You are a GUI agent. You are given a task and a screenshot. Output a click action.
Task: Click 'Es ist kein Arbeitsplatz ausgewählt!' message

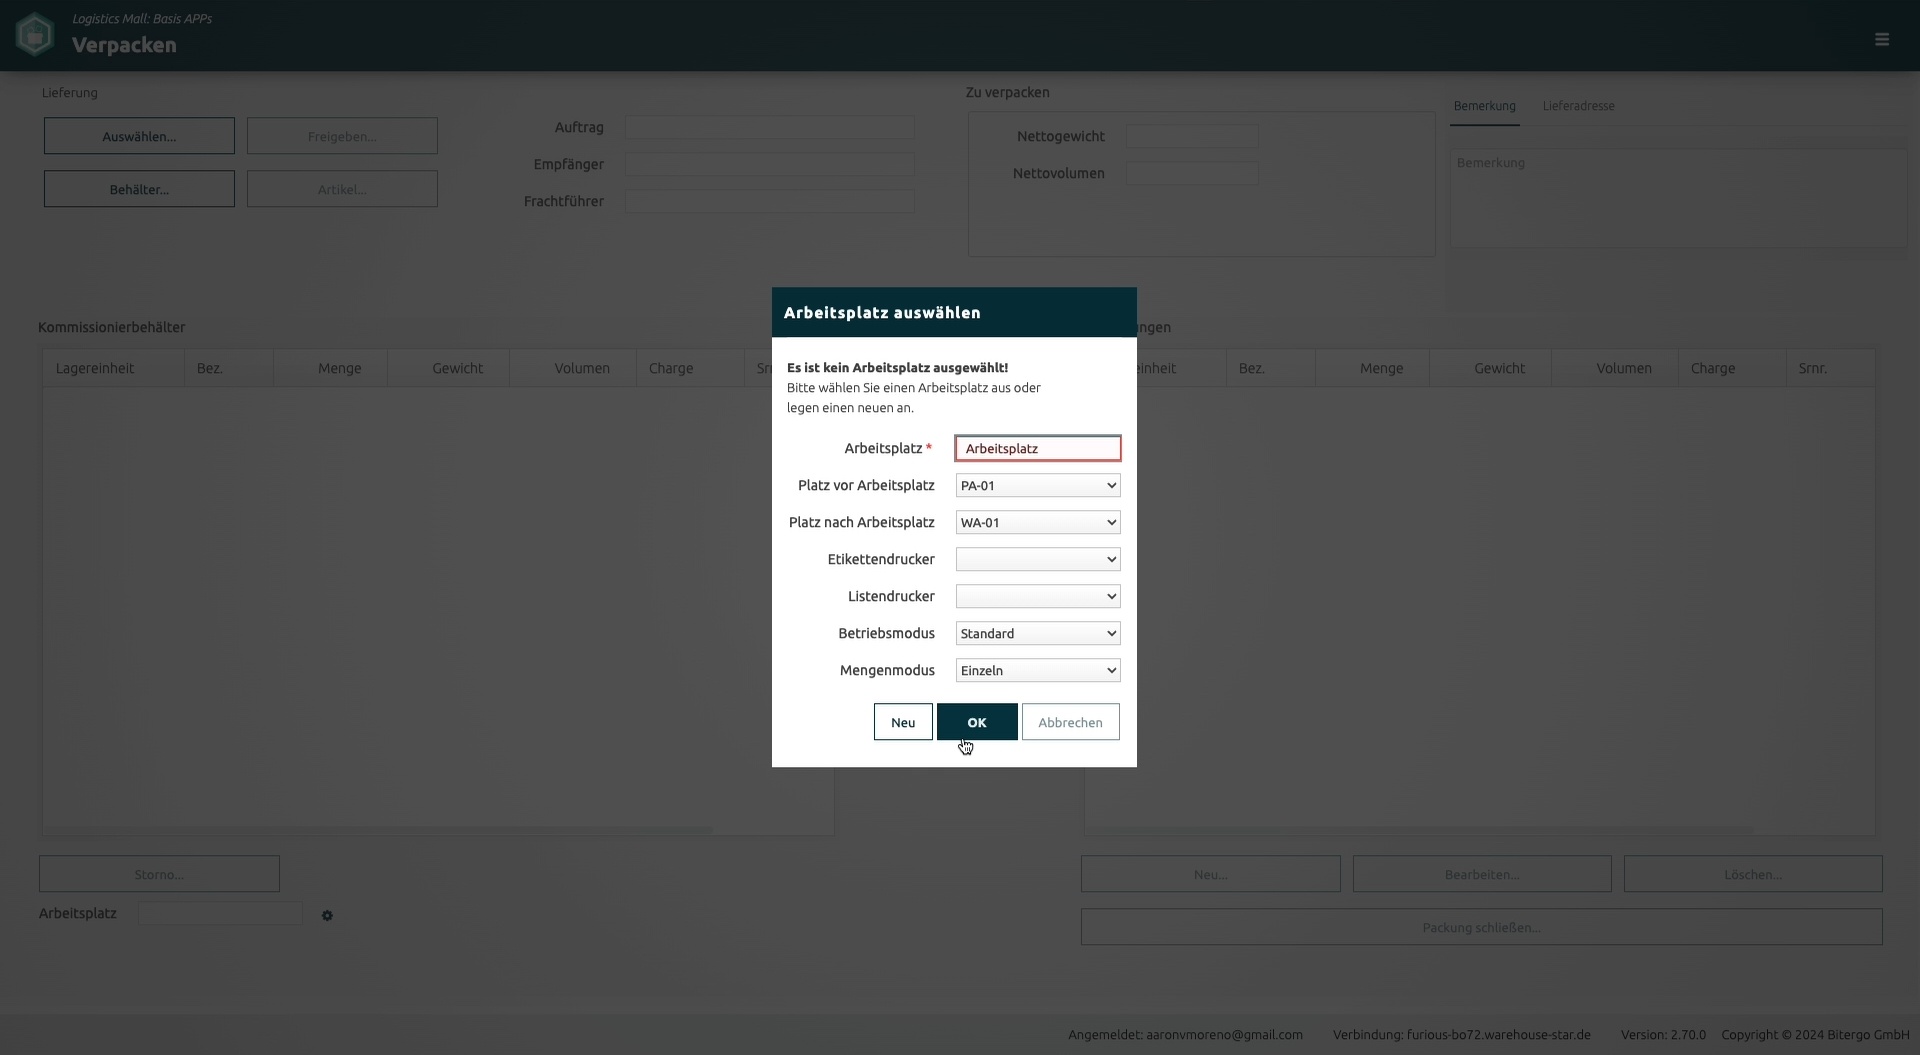tap(897, 368)
